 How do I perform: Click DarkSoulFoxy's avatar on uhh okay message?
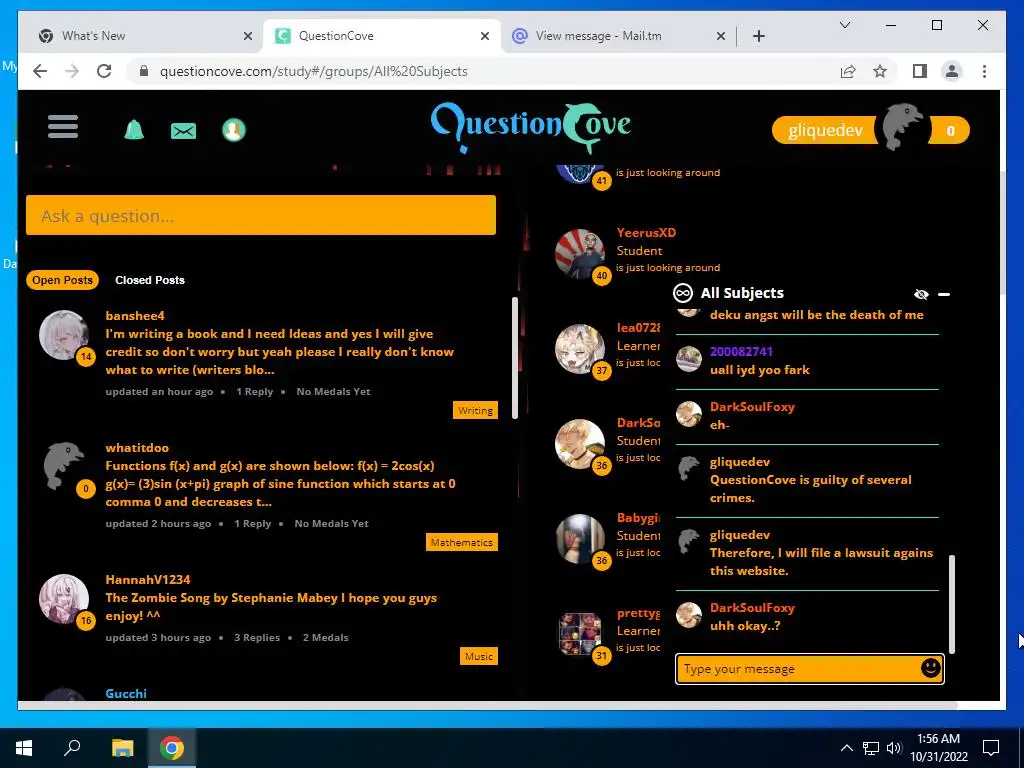[688, 615]
